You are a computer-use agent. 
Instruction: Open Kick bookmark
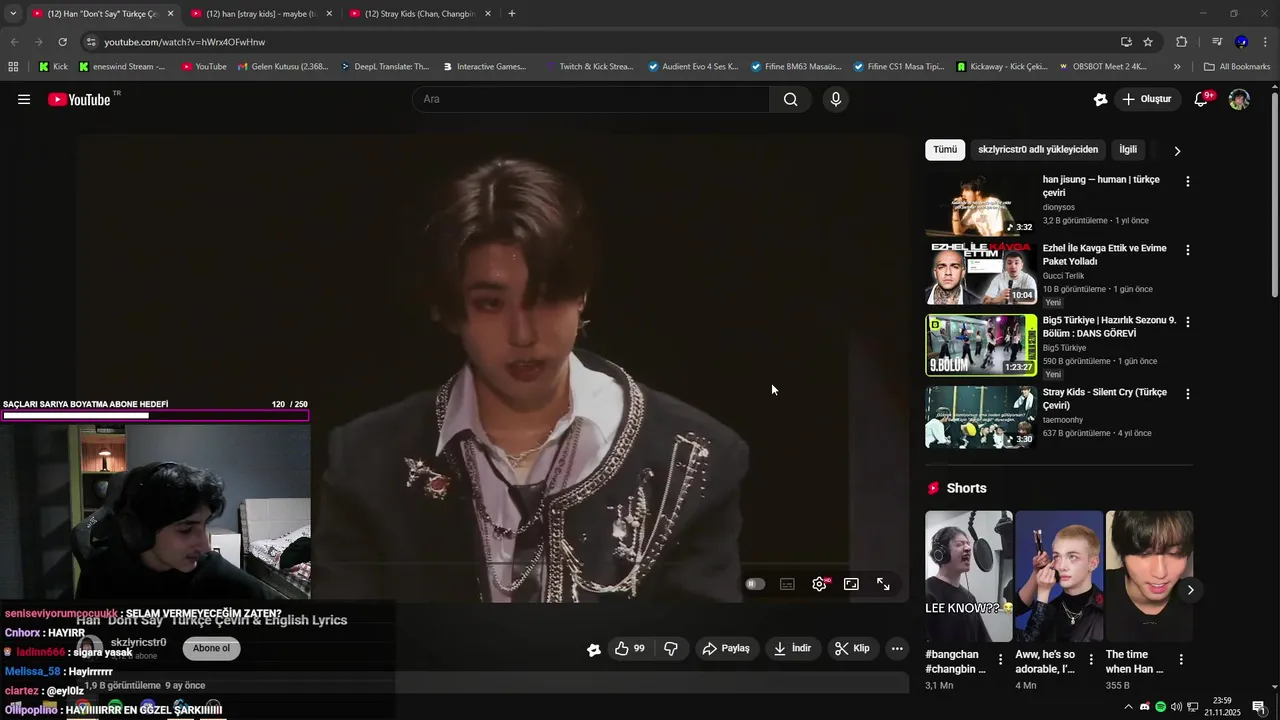[53, 67]
